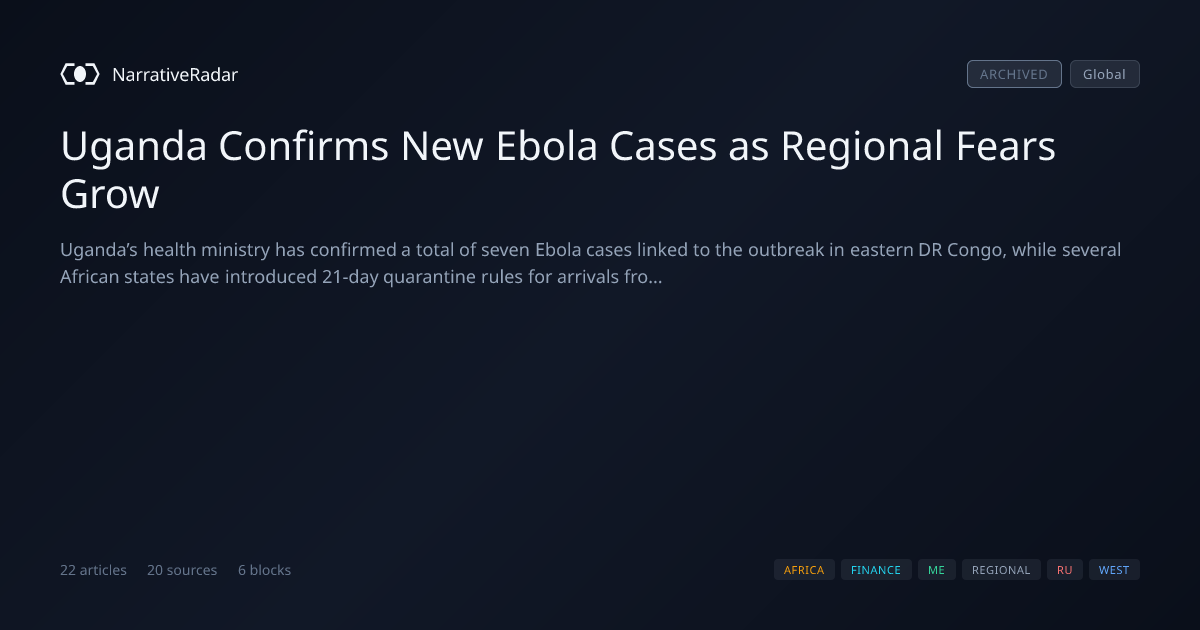View the 22 articles count

pyautogui.click(x=93, y=570)
